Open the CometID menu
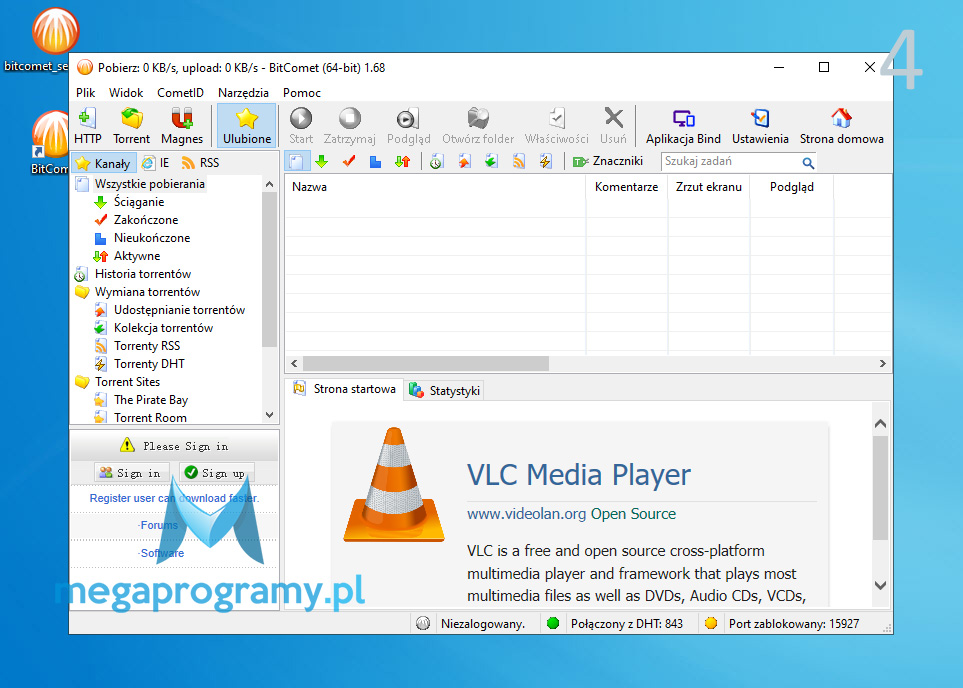 tap(180, 93)
